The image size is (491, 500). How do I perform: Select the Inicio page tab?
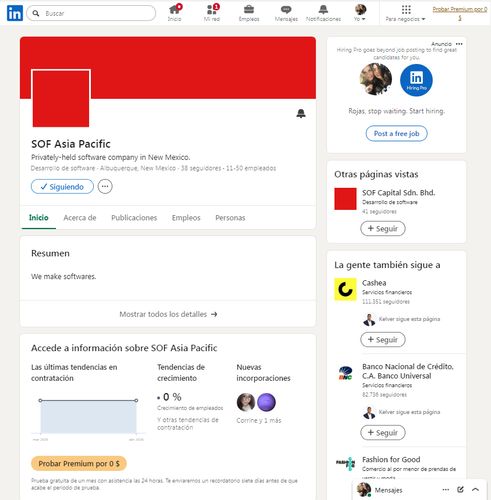click(39, 218)
